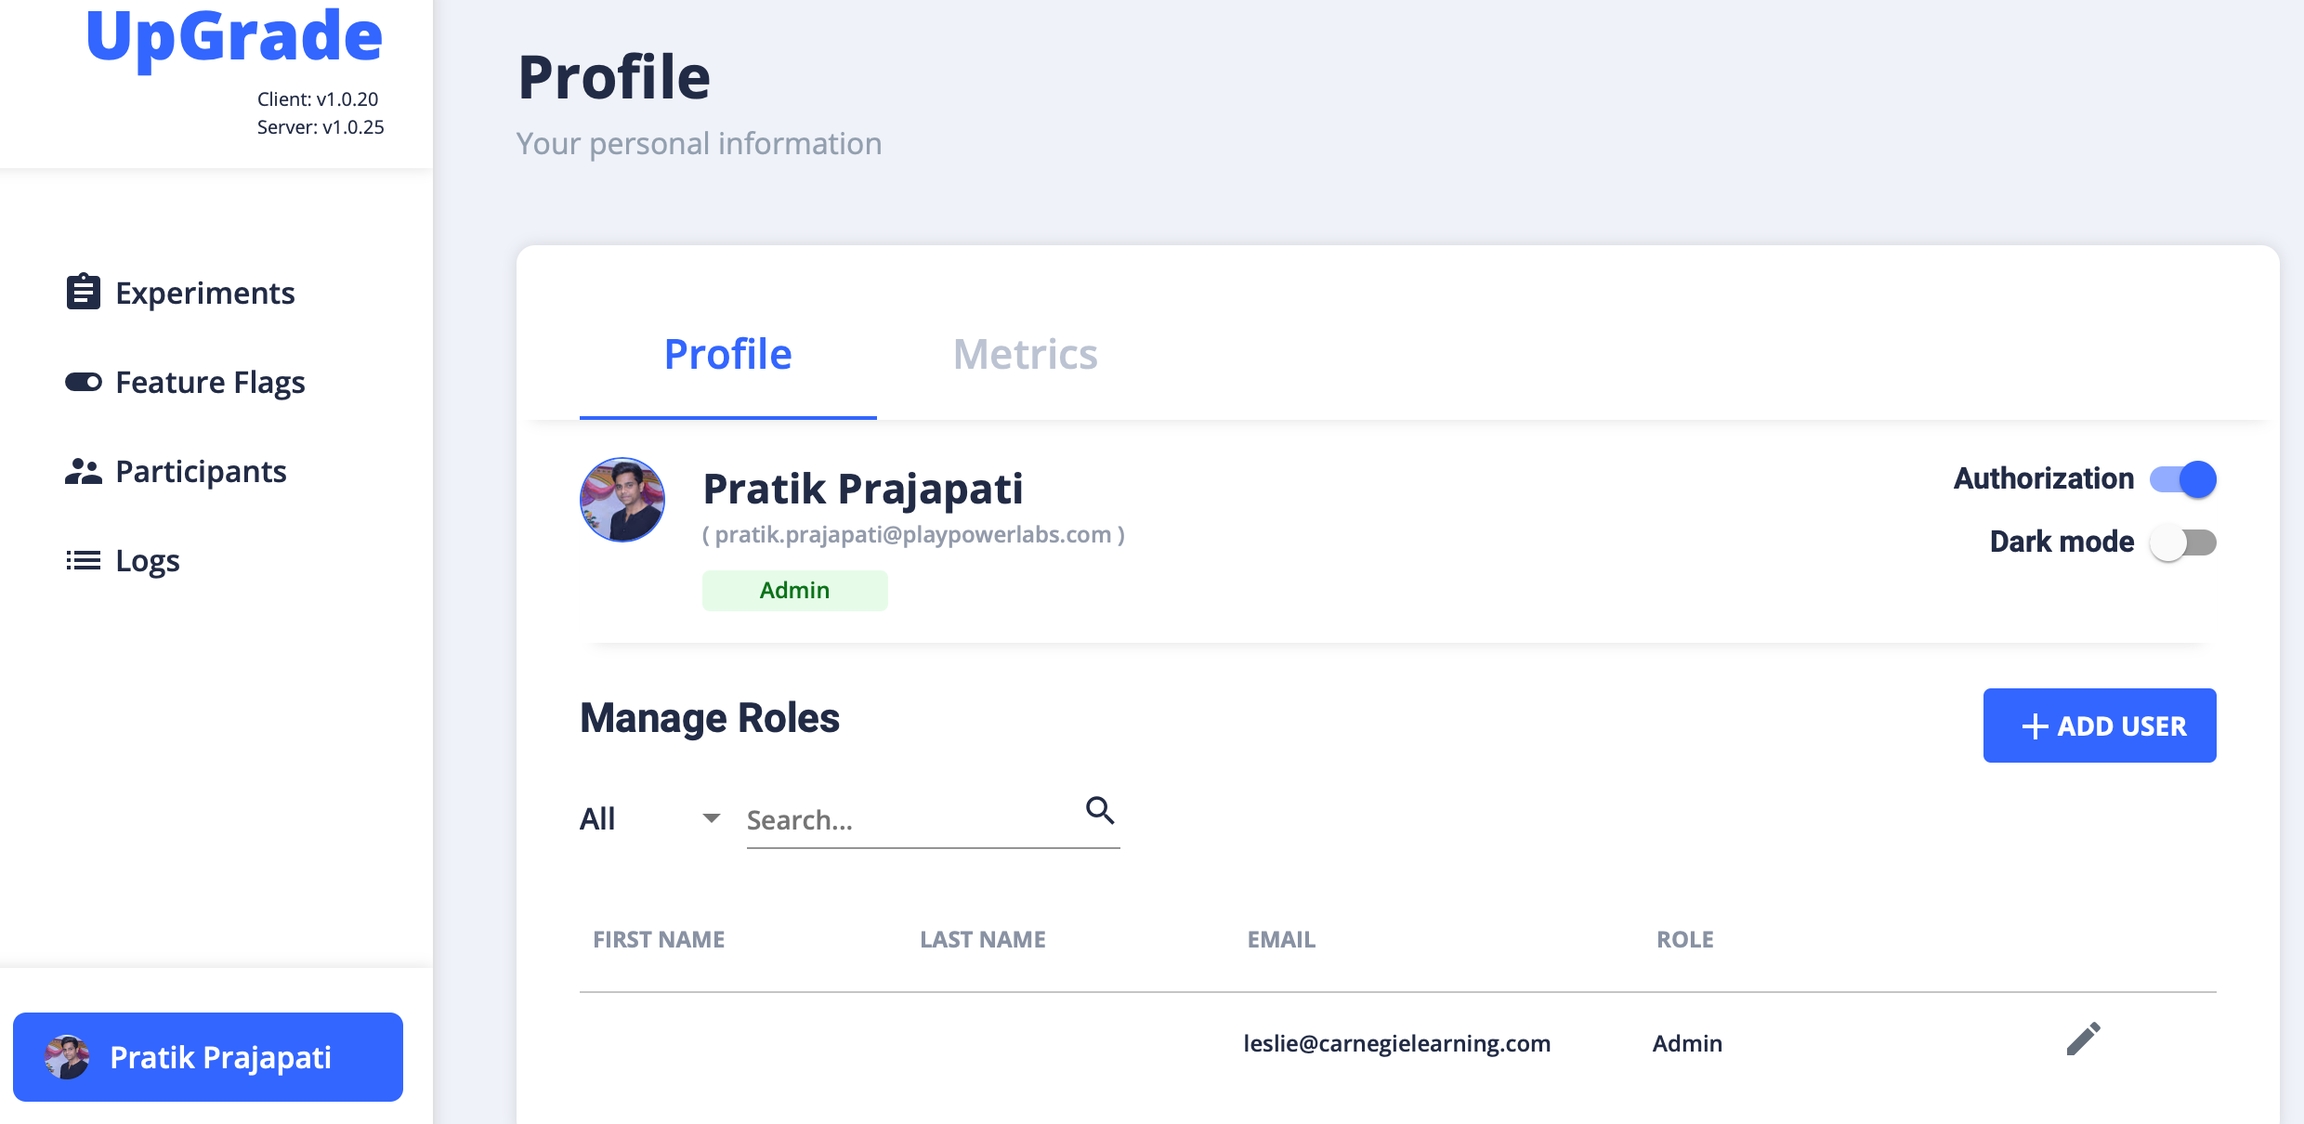Click pencil edit icon for leslie's row

point(2083,1040)
